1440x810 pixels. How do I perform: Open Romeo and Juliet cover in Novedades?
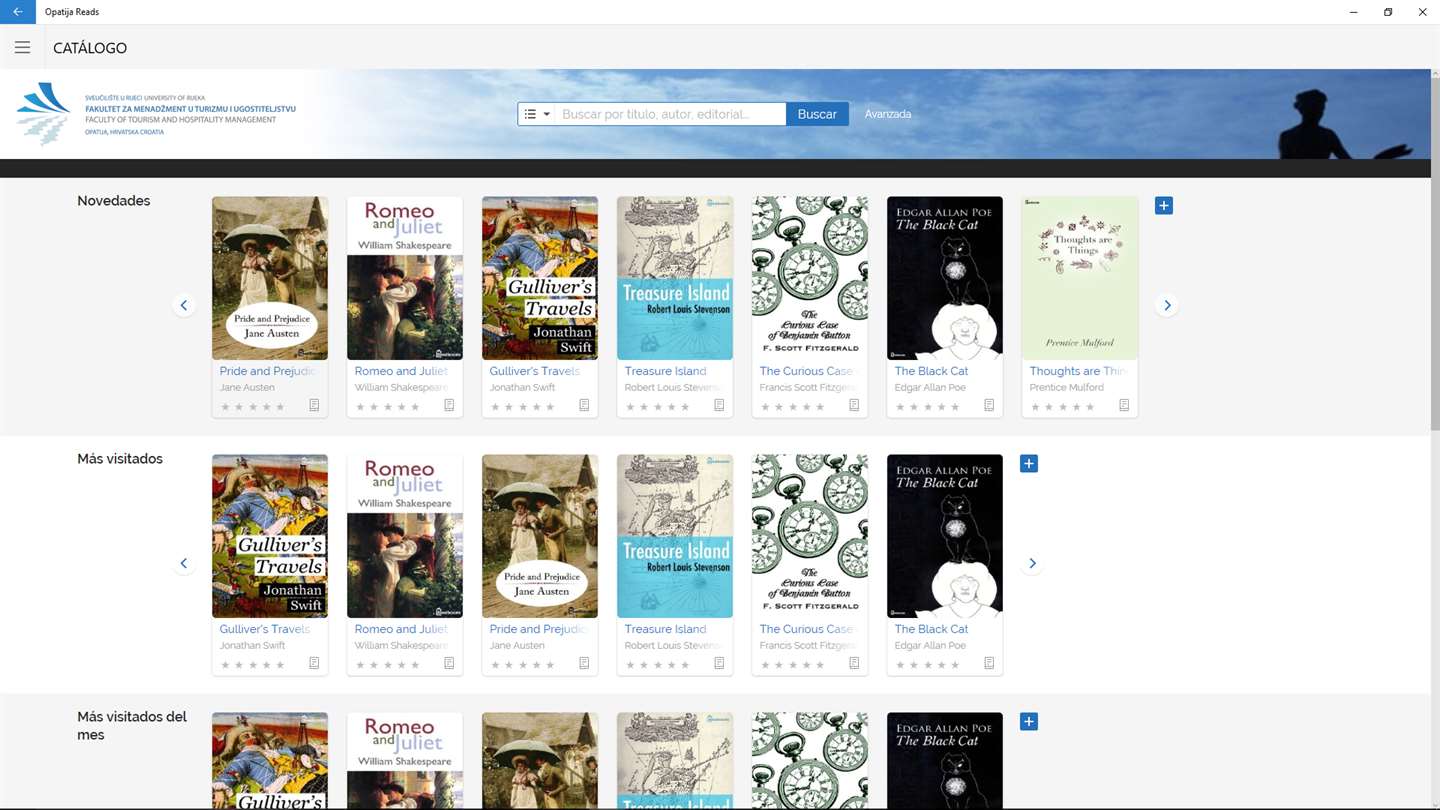pyautogui.click(x=405, y=278)
